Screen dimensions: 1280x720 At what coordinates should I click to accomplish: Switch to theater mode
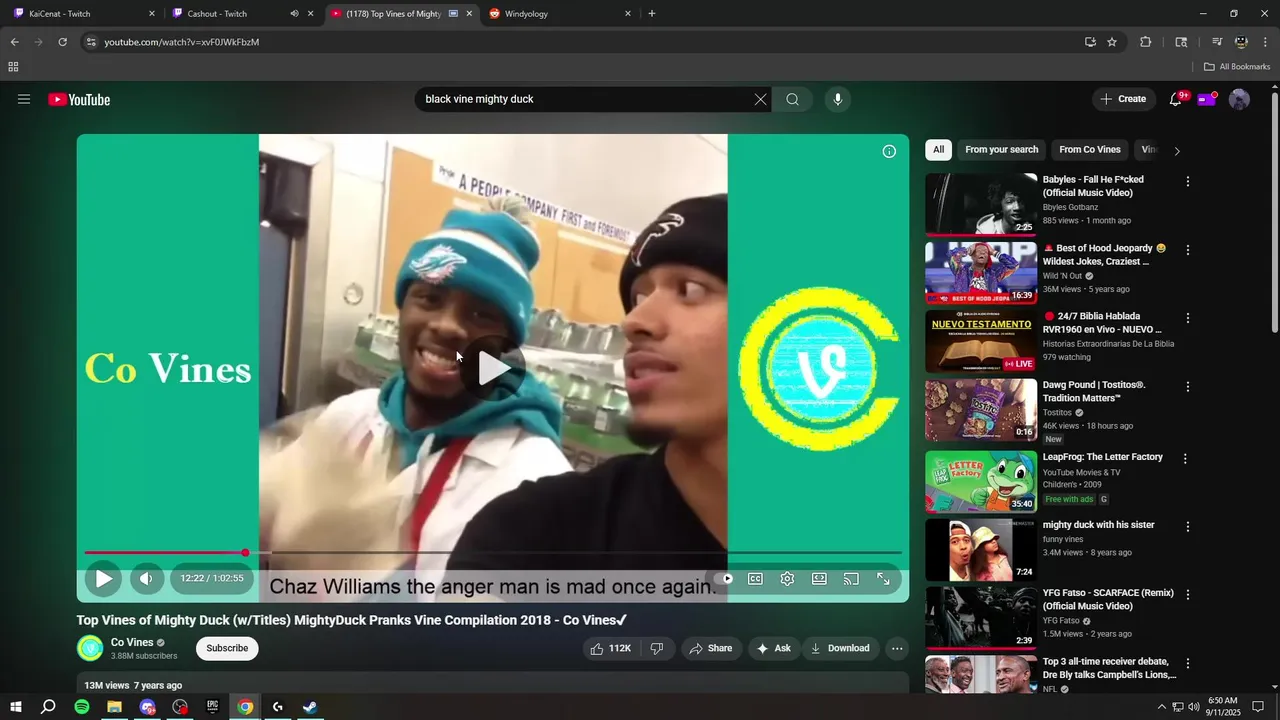point(819,578)
